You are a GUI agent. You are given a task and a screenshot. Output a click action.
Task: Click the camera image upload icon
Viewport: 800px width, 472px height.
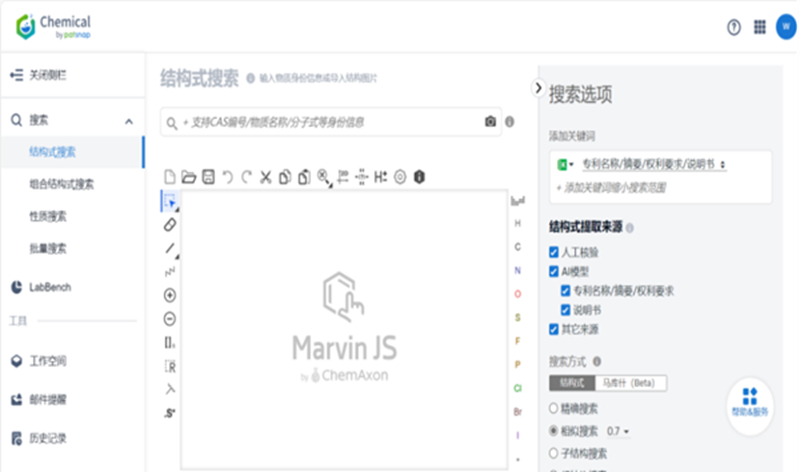[x=490, y=121]
